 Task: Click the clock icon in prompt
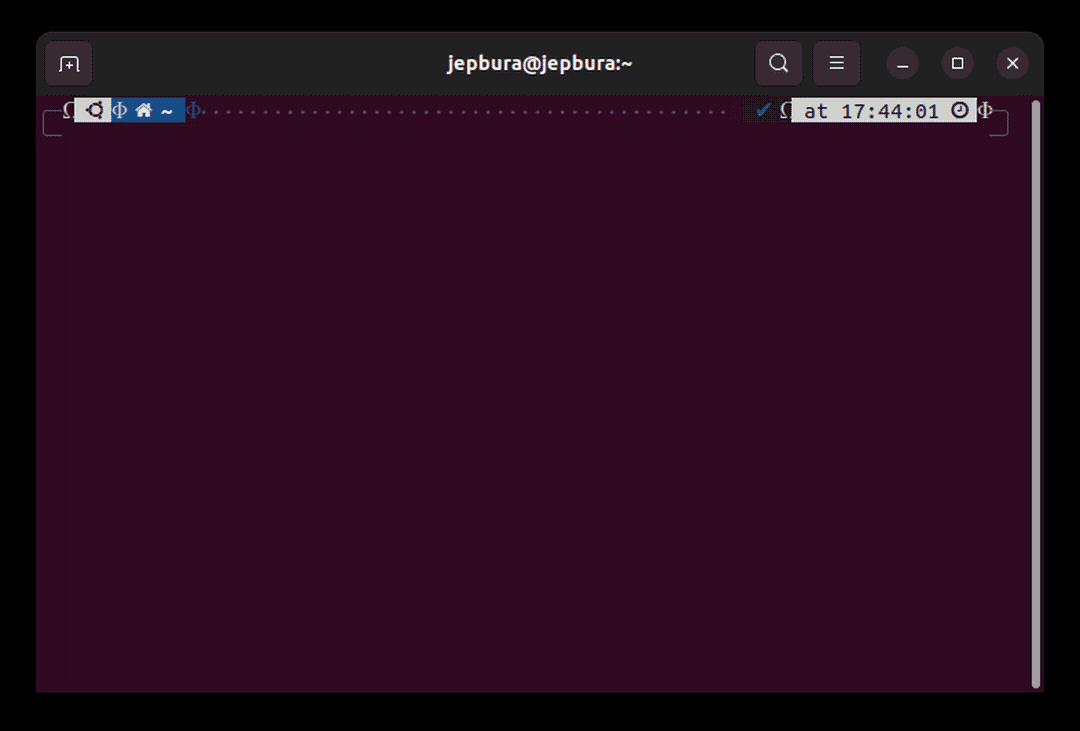(x=960, y=110)
